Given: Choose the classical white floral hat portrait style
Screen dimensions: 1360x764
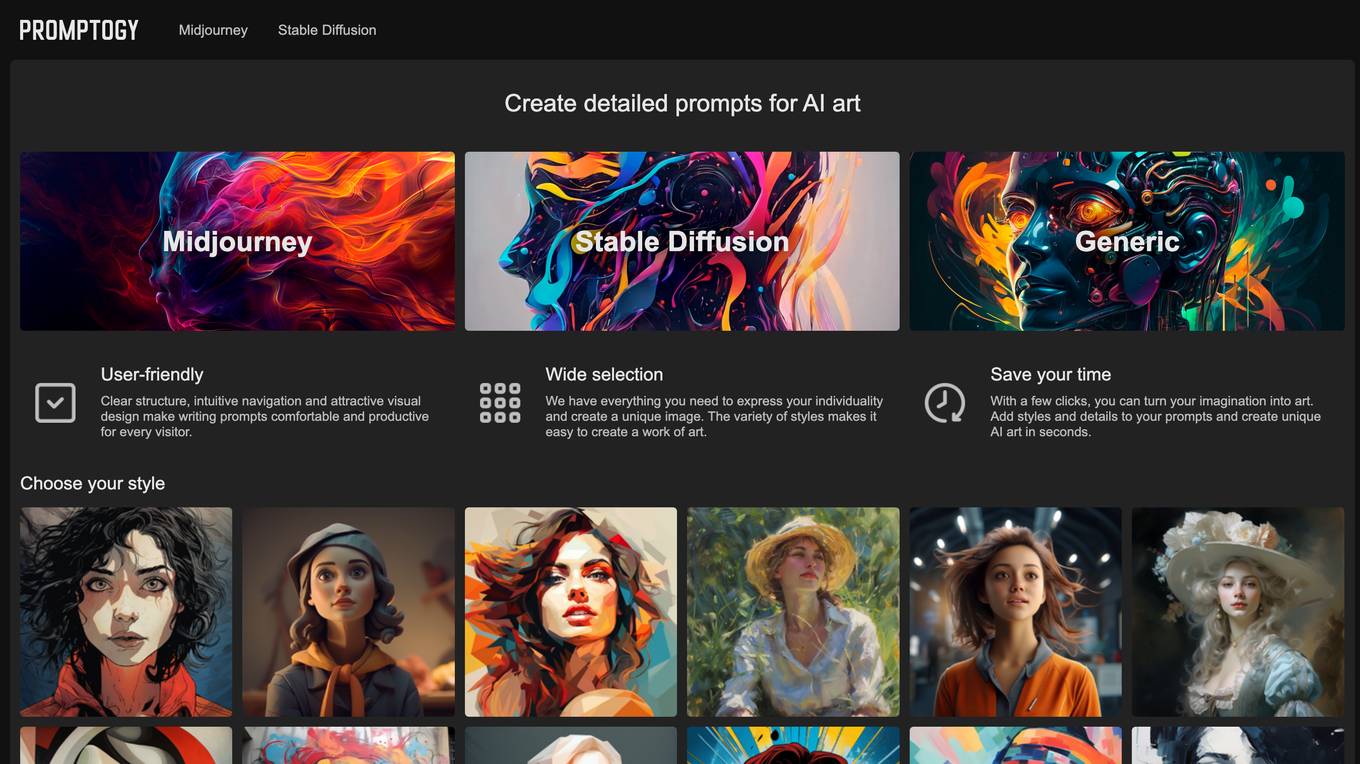Looking at the screenshot, I should (x=1238, y=612).
